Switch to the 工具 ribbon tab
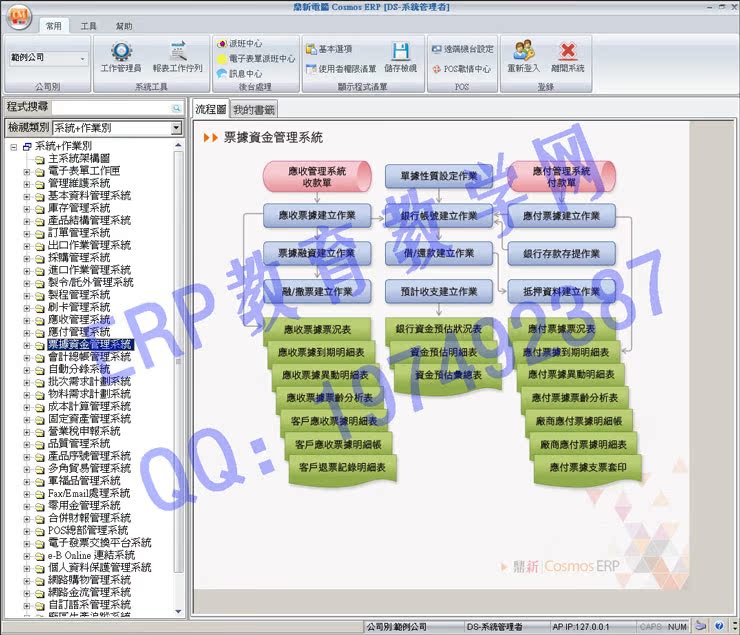 88,26
